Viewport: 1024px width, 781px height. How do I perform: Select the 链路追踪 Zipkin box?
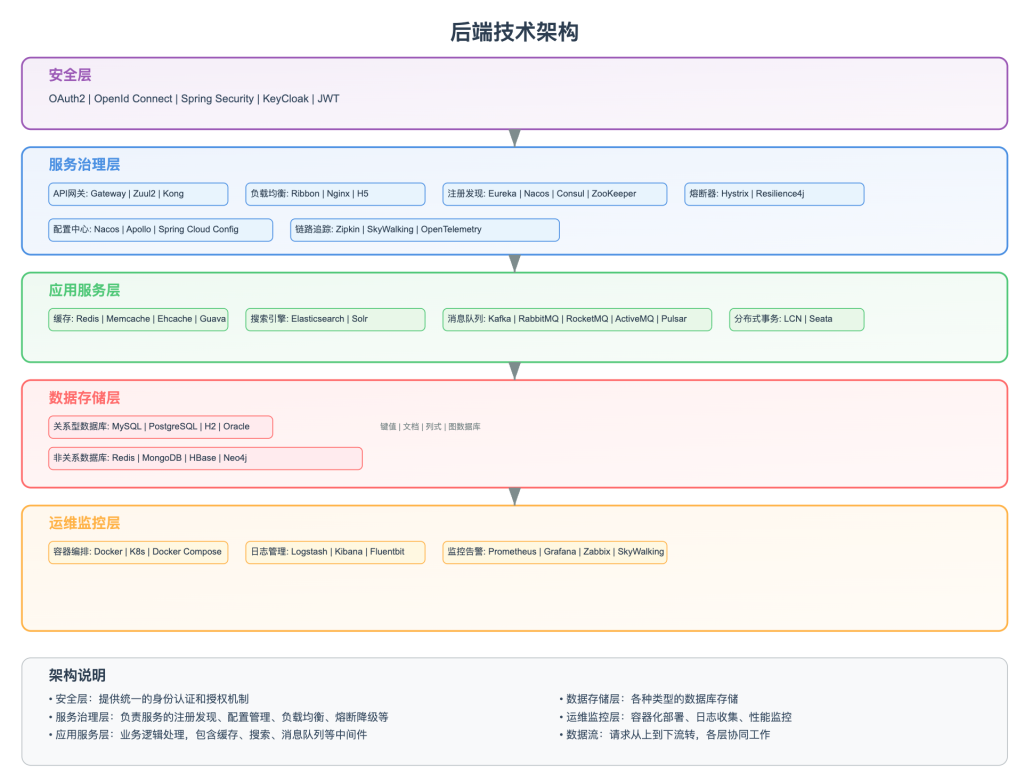click(424, 230)
